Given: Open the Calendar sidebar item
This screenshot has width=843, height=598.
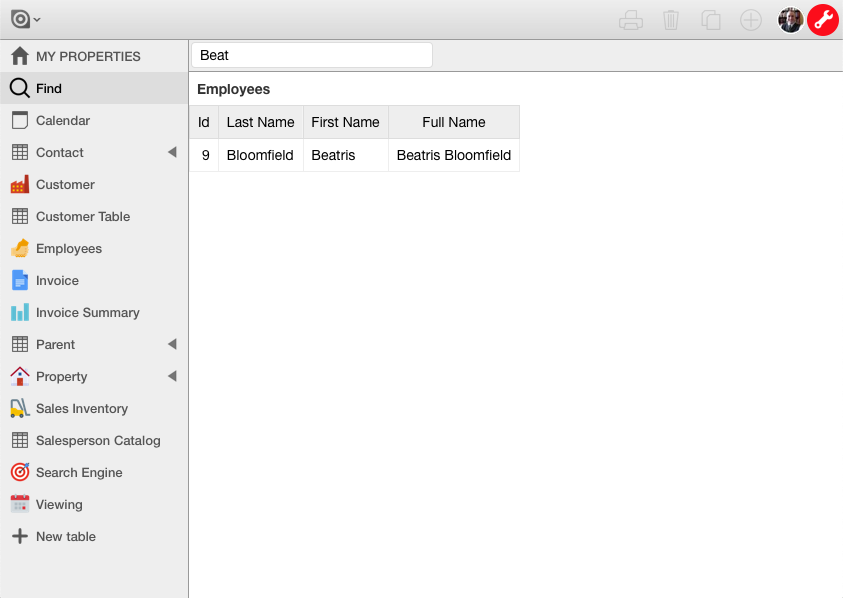Looking at the screenshot, I should tap(94, 120).
